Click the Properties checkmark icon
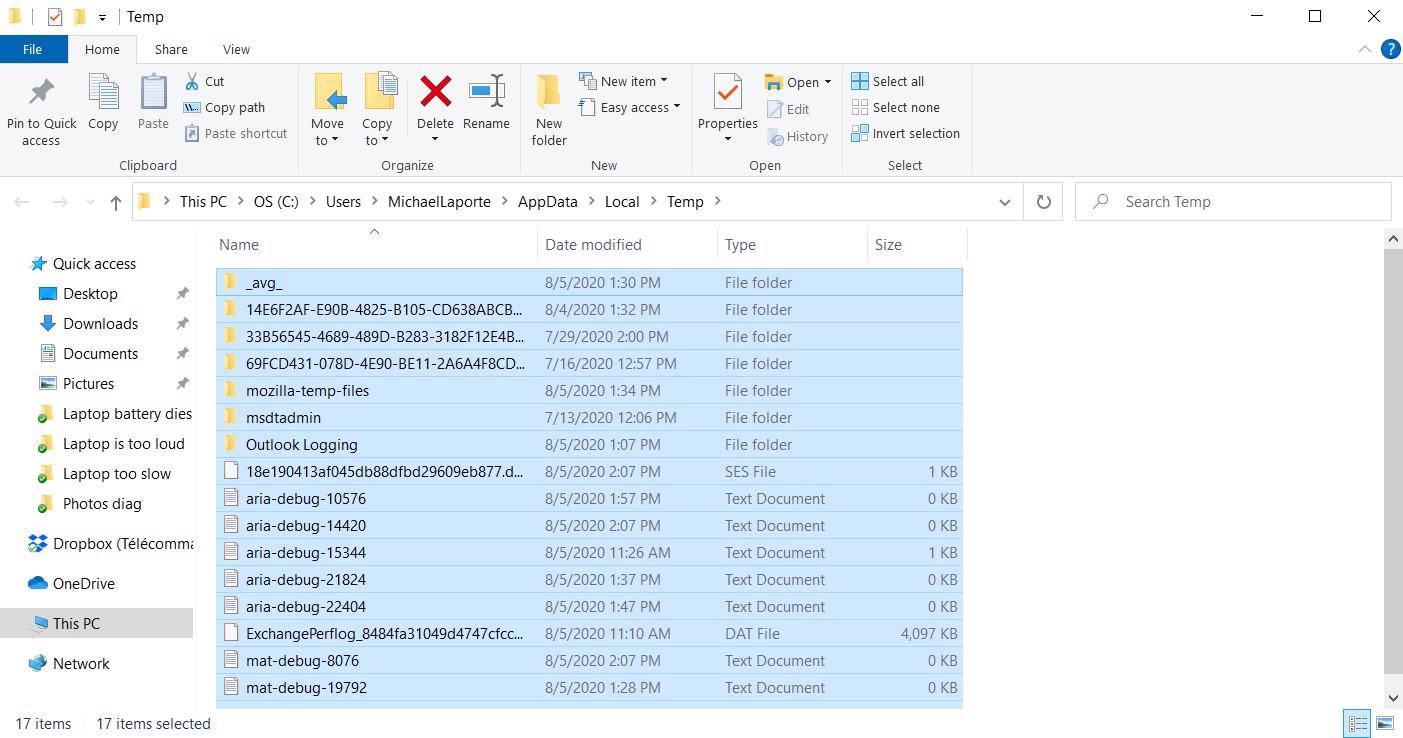1403x738 pixels. coord(727,92)
